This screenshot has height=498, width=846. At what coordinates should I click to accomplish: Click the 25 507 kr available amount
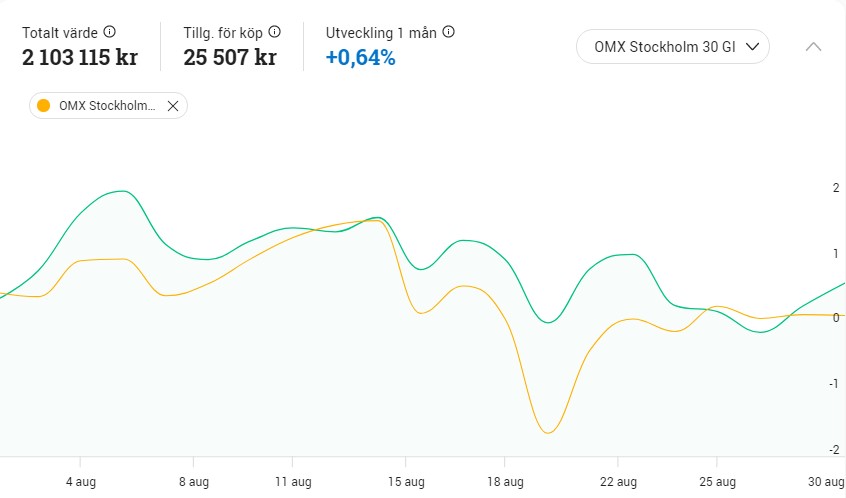[230, 57]
